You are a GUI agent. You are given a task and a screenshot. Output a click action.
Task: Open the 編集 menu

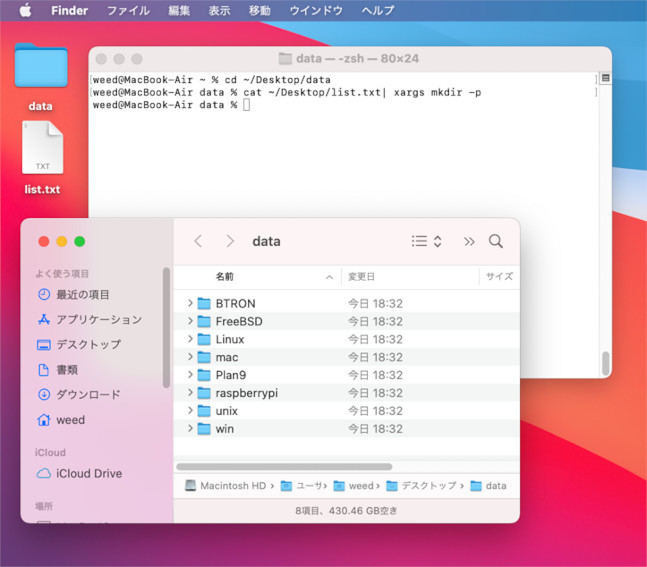(179, 10)
